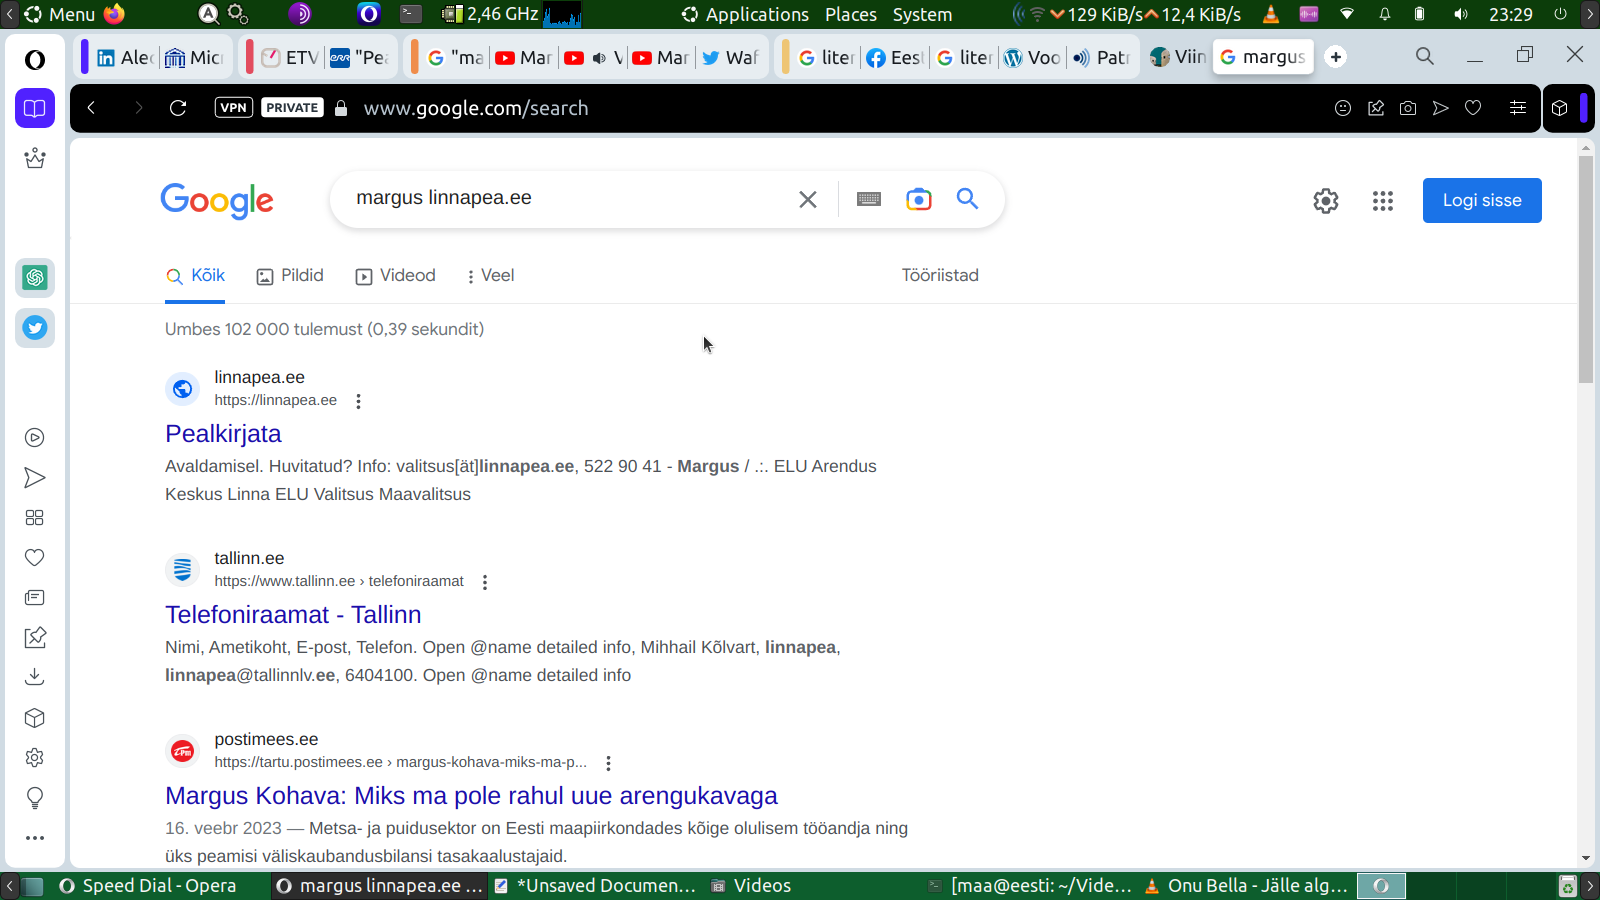Image resolution: width=1600 pixels, height=900 pixels.
Task: Open Google apps grid
Action: [1383, 201]
